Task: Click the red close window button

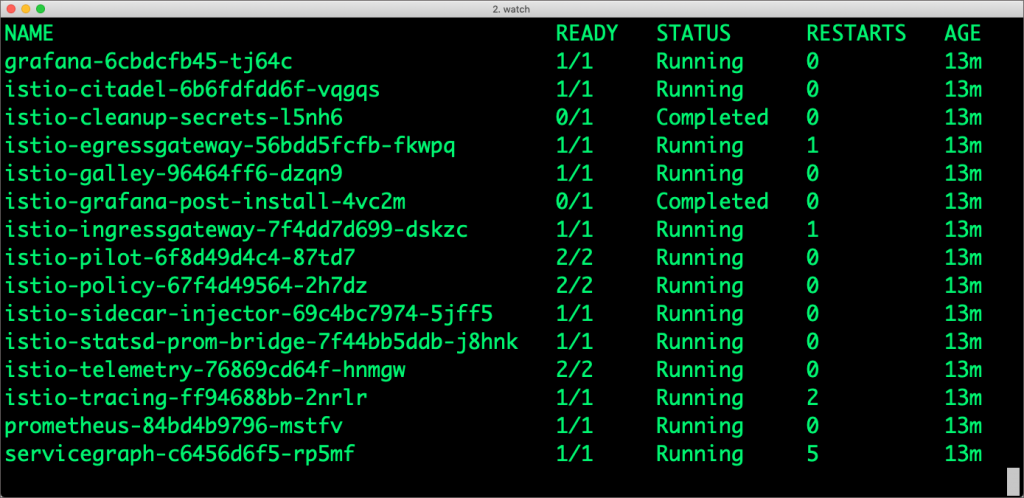Action: pos(12,9)
